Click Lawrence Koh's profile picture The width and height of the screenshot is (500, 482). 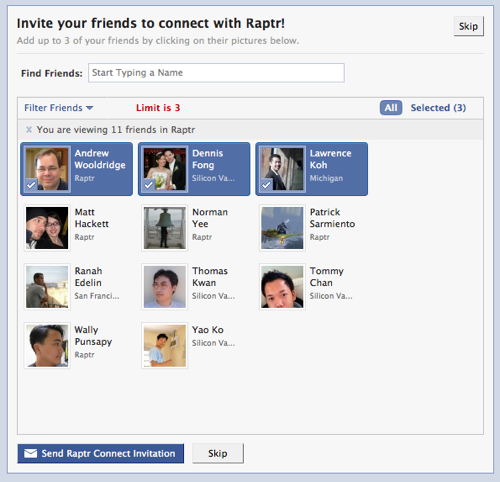[282, 169]
